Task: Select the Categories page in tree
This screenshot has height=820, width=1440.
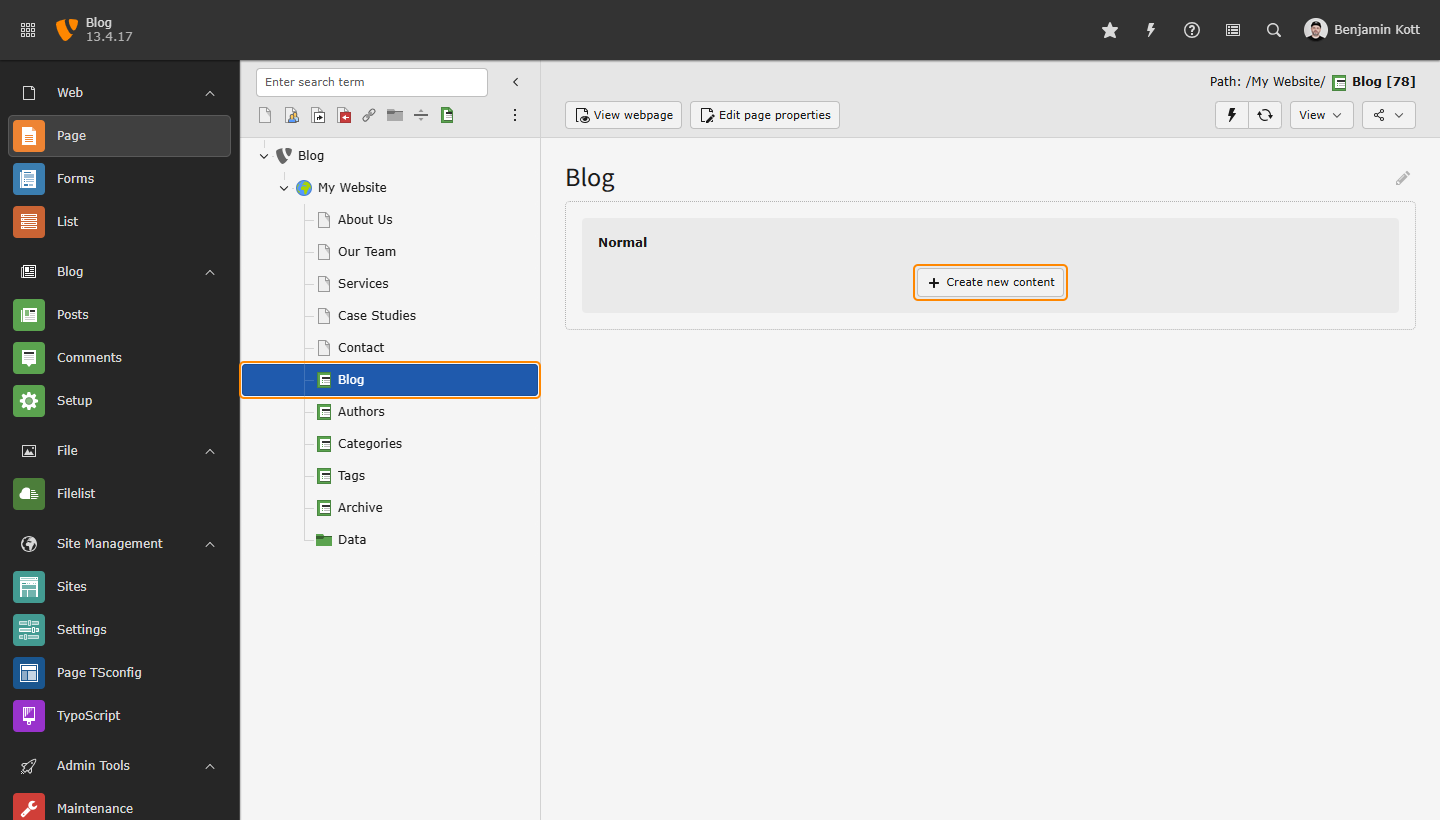Action: pos(369,443)
